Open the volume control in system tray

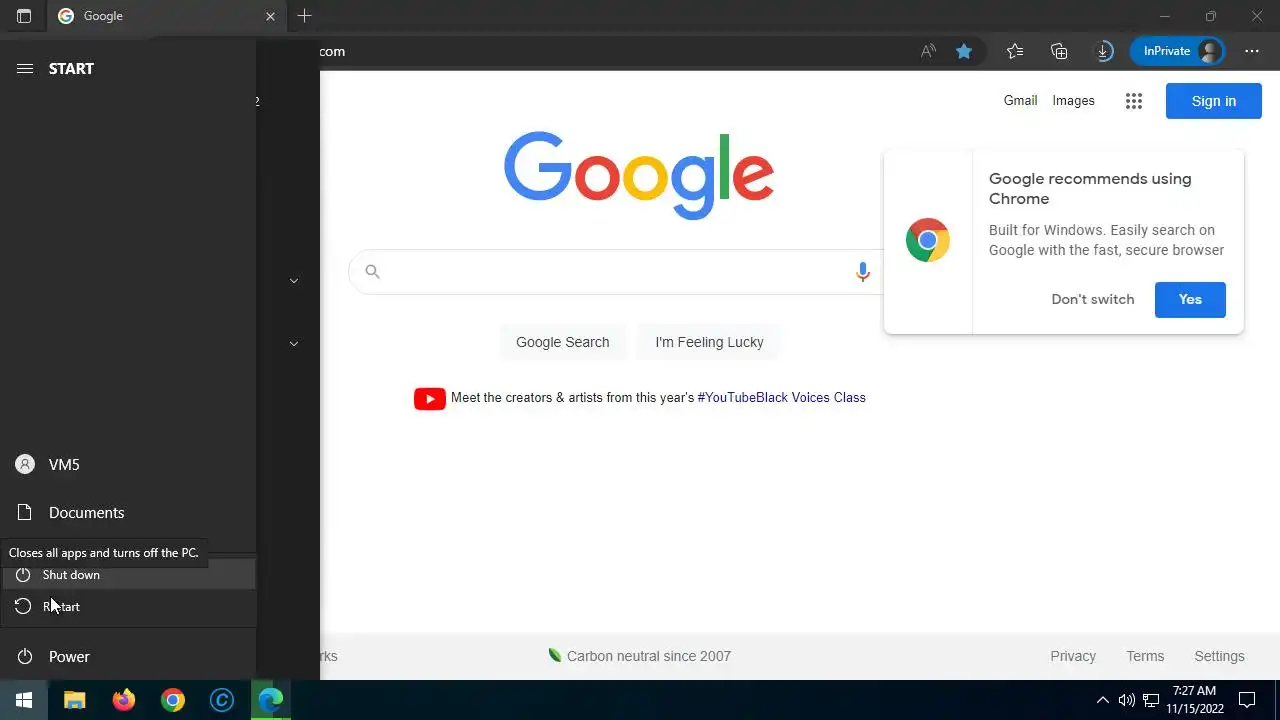coord(1127,700)
